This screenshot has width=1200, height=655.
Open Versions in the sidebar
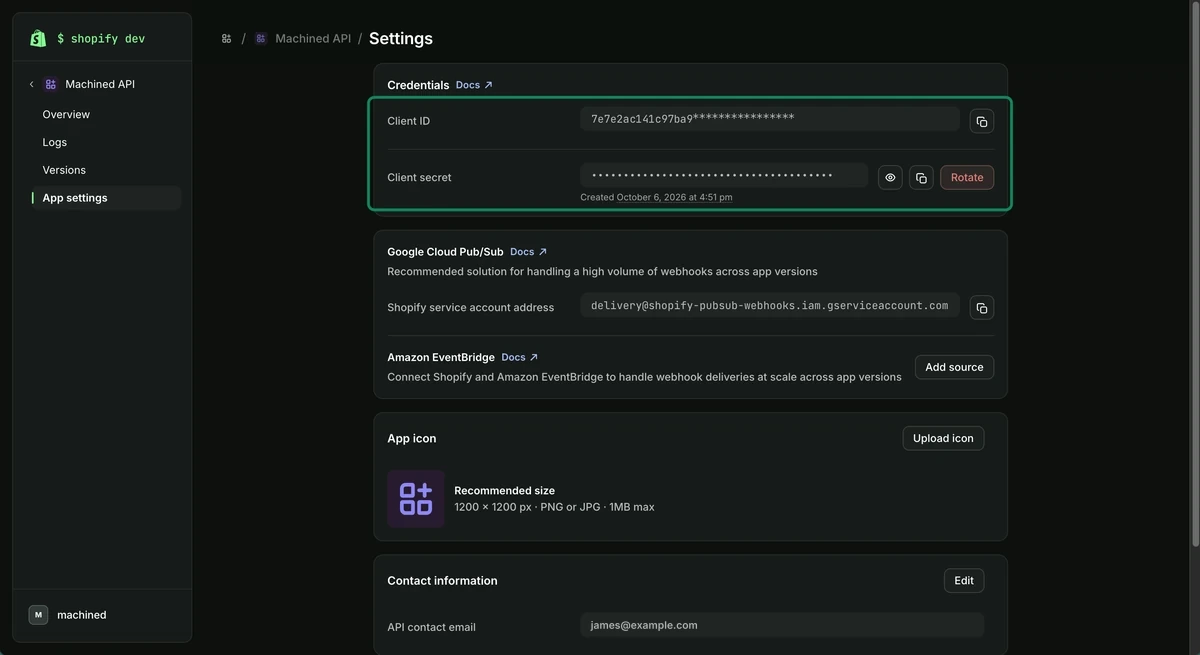tap(64, 170)
